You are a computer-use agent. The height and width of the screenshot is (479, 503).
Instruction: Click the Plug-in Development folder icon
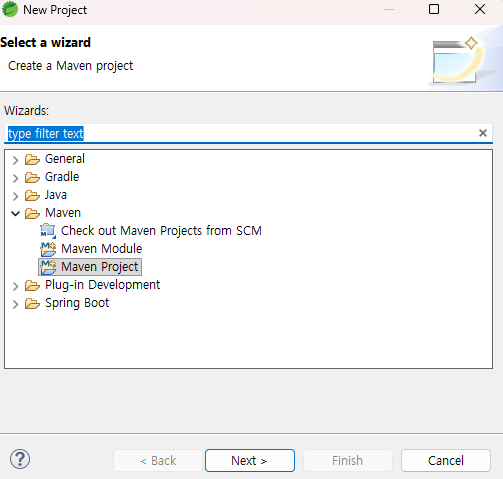pos(32,285)
